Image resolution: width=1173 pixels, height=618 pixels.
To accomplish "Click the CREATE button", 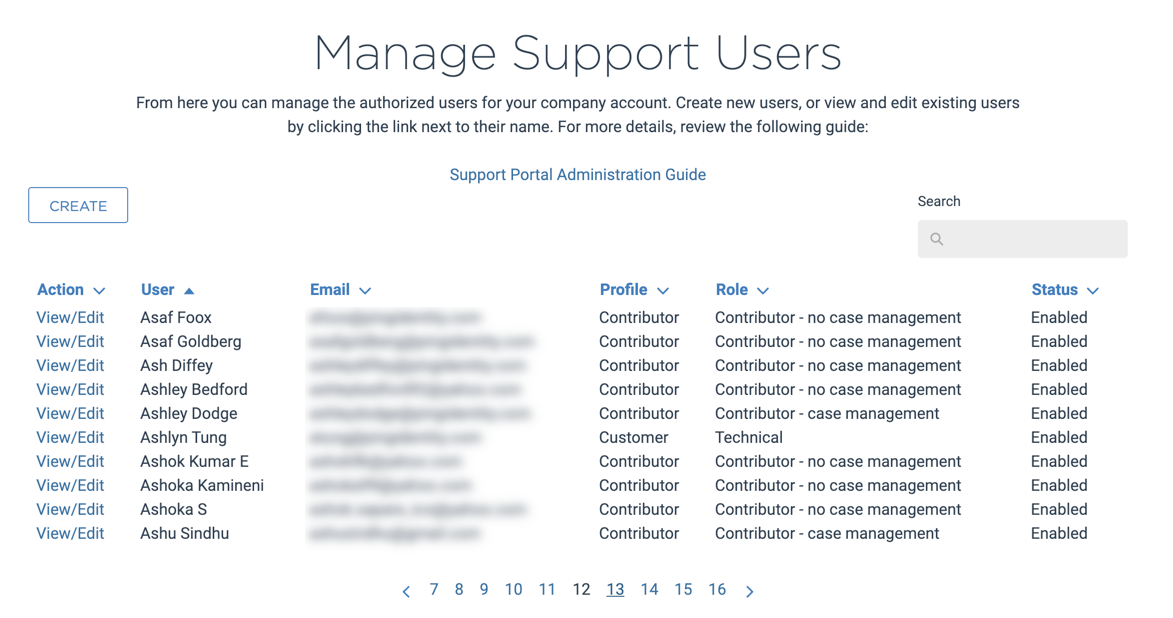I will click(77, 205).
